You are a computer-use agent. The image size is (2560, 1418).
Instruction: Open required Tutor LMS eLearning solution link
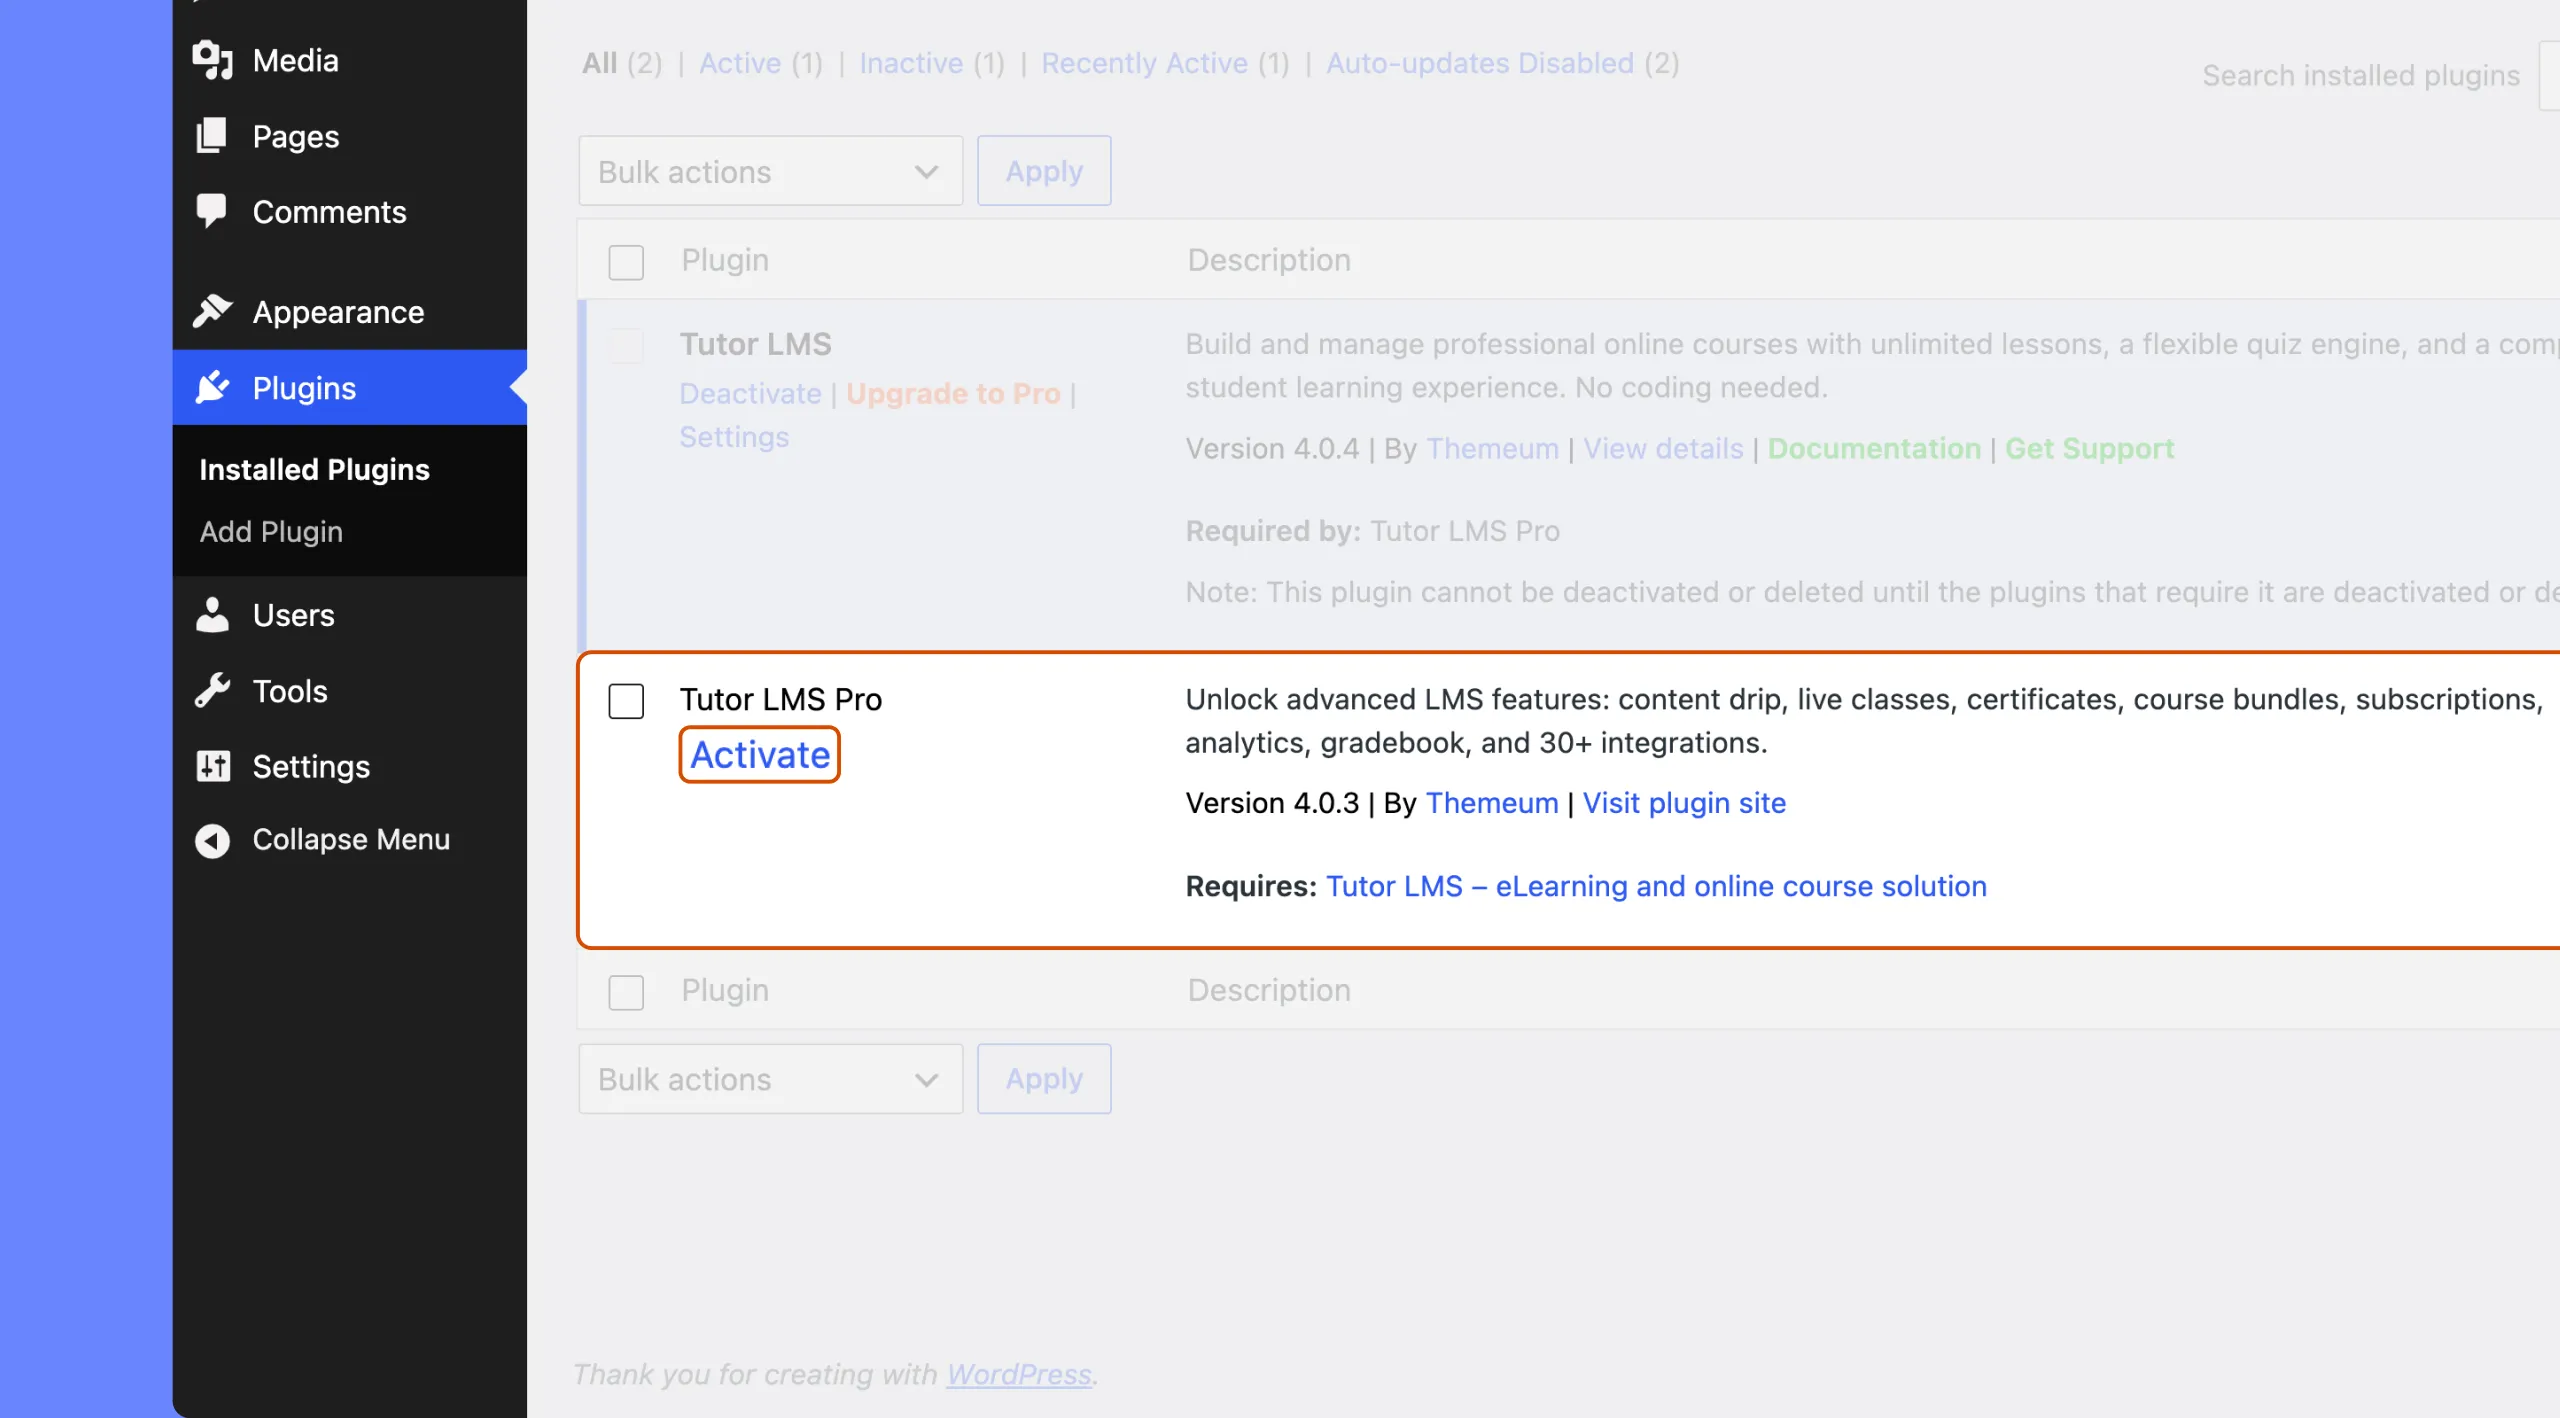click(x=1656, y=886)
